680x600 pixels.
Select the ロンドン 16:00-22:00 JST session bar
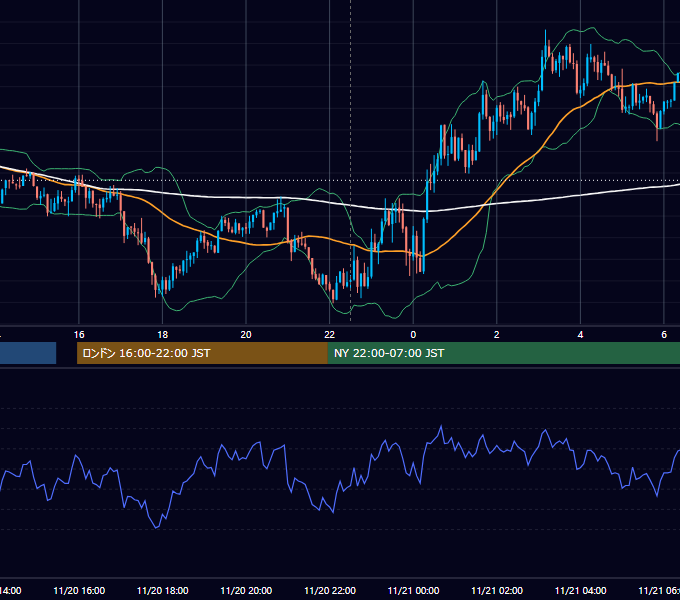202,353
